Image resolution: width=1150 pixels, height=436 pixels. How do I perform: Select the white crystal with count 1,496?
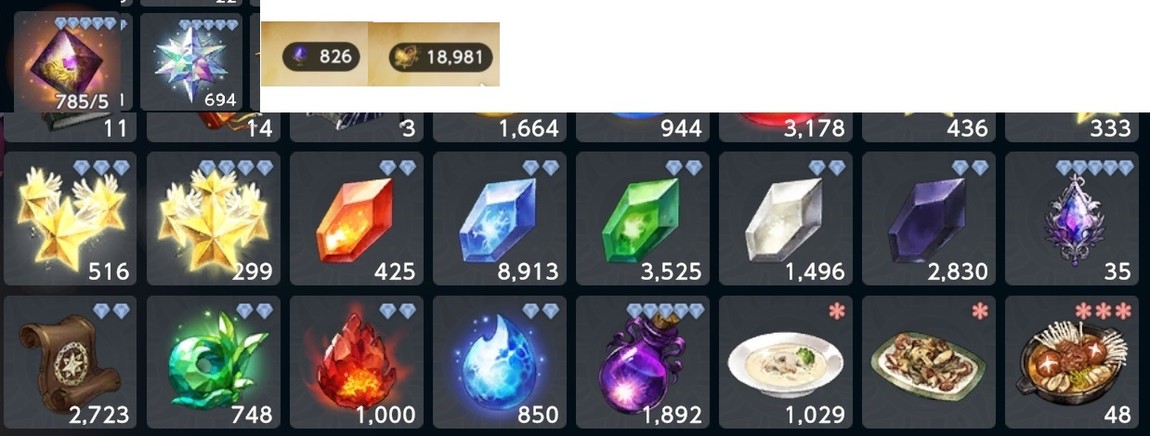pyautogui.click(x=785, y=218)
